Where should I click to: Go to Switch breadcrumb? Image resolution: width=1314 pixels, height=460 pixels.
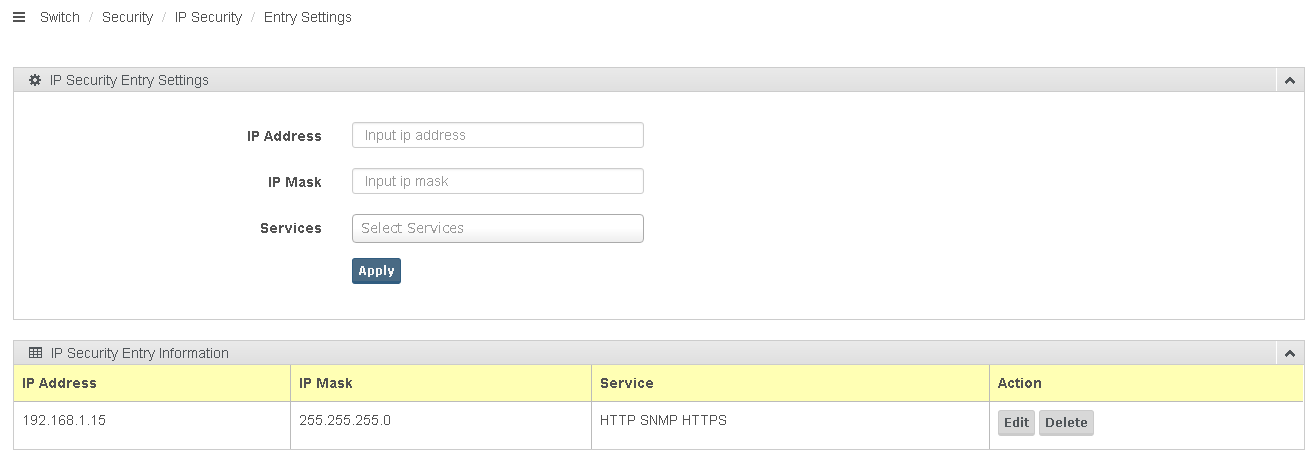pos(60,17)
